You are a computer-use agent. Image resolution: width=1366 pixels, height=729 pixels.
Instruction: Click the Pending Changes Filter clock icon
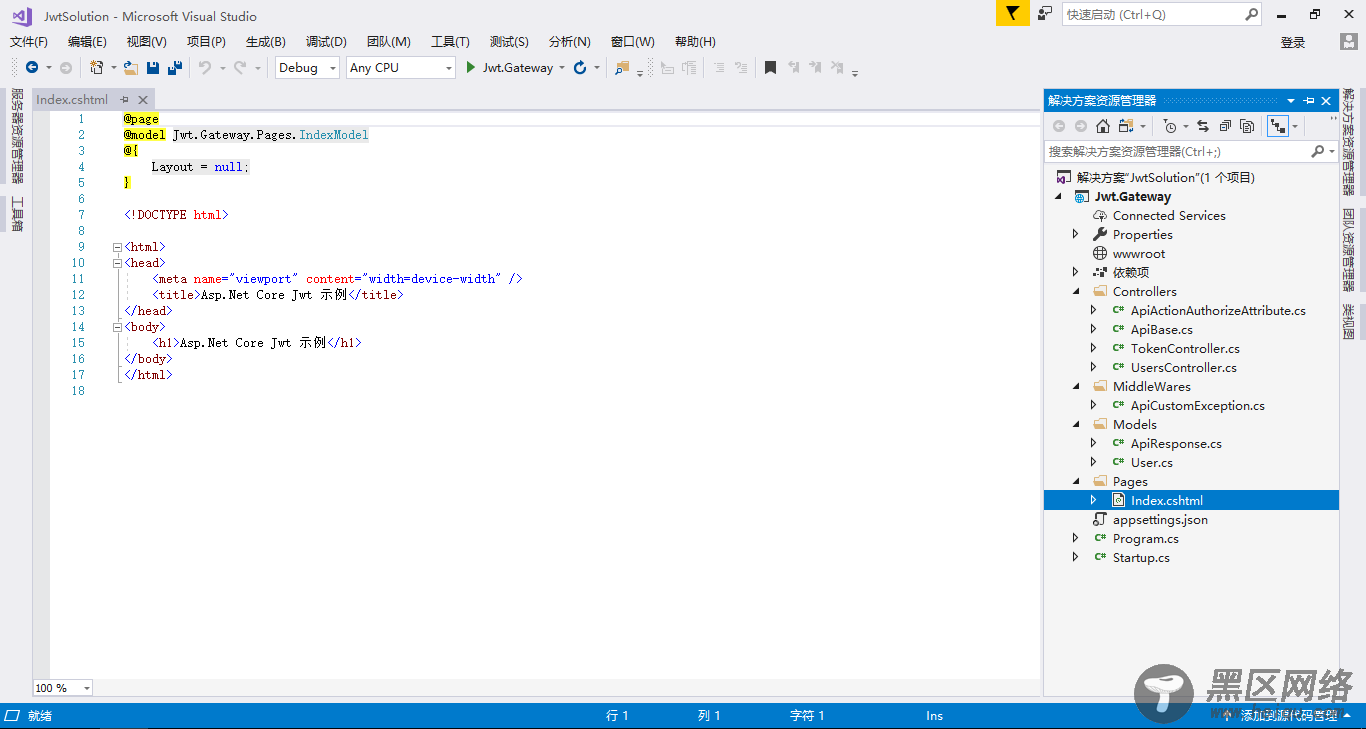pyautogui.click(x=1171, y=126)
